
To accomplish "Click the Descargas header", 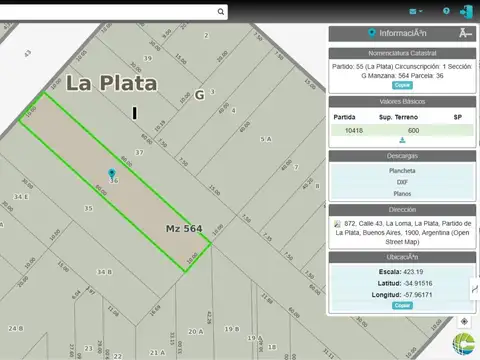I will pyautogui.click(x=402, y=156).
